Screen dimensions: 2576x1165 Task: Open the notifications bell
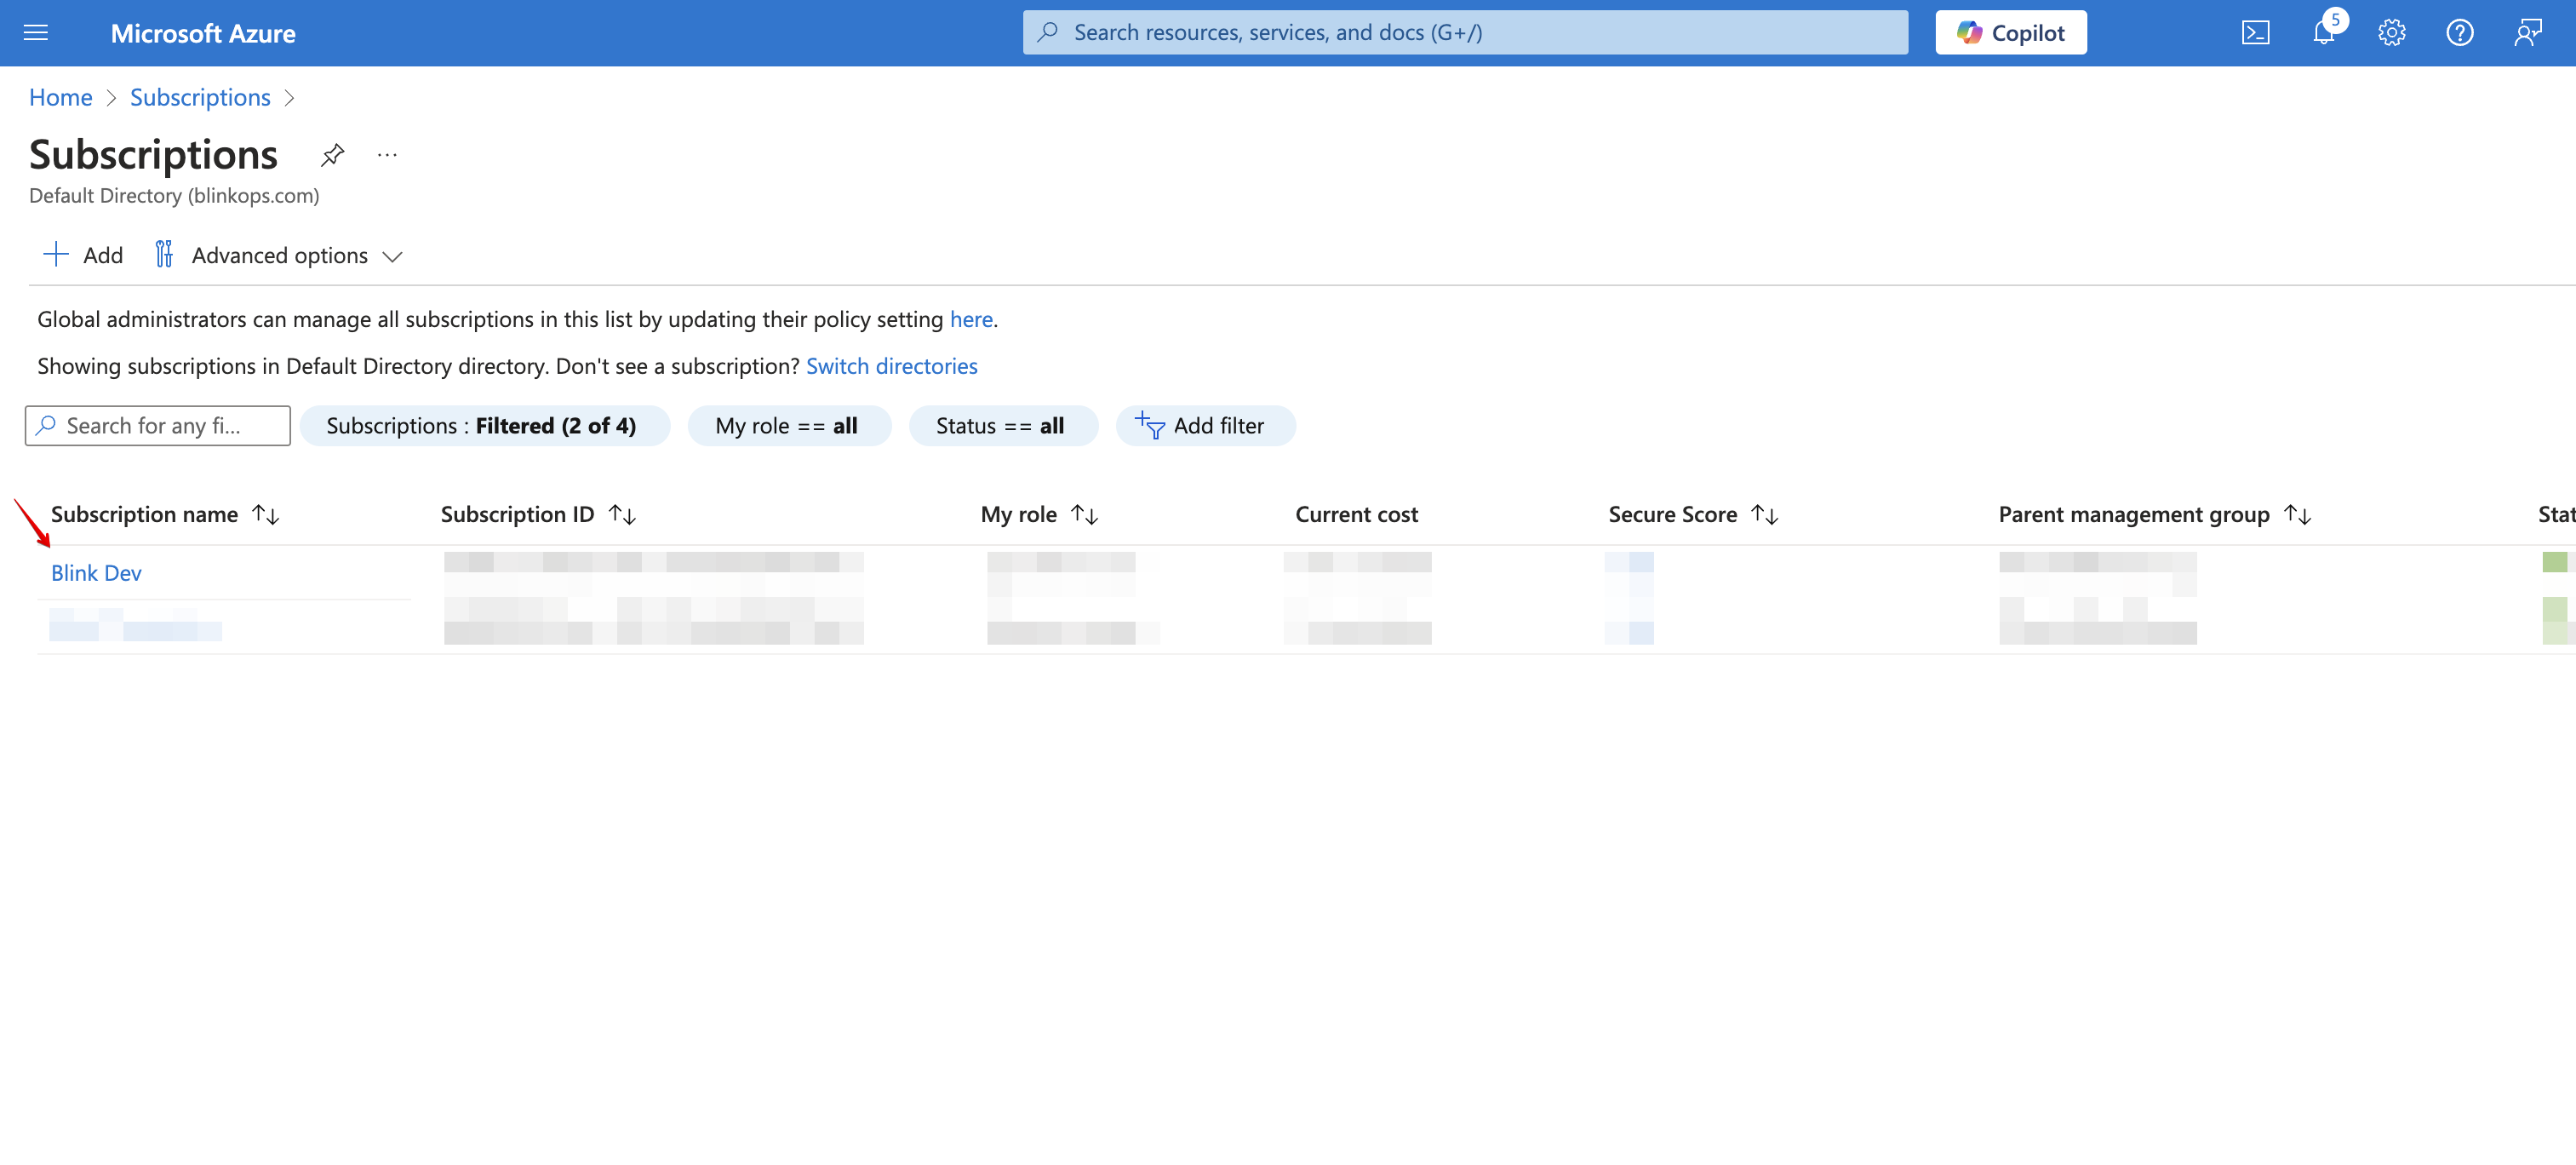(x=2323, y=33)
